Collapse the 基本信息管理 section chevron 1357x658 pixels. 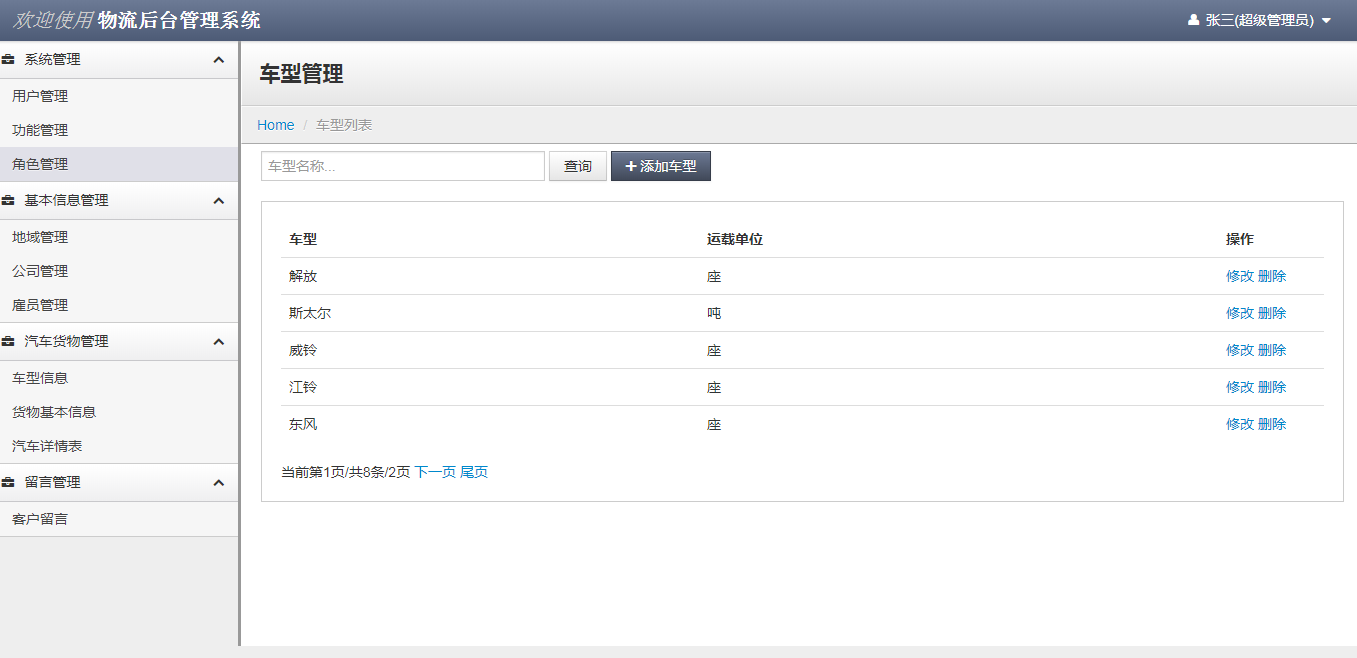click(219, 201)
